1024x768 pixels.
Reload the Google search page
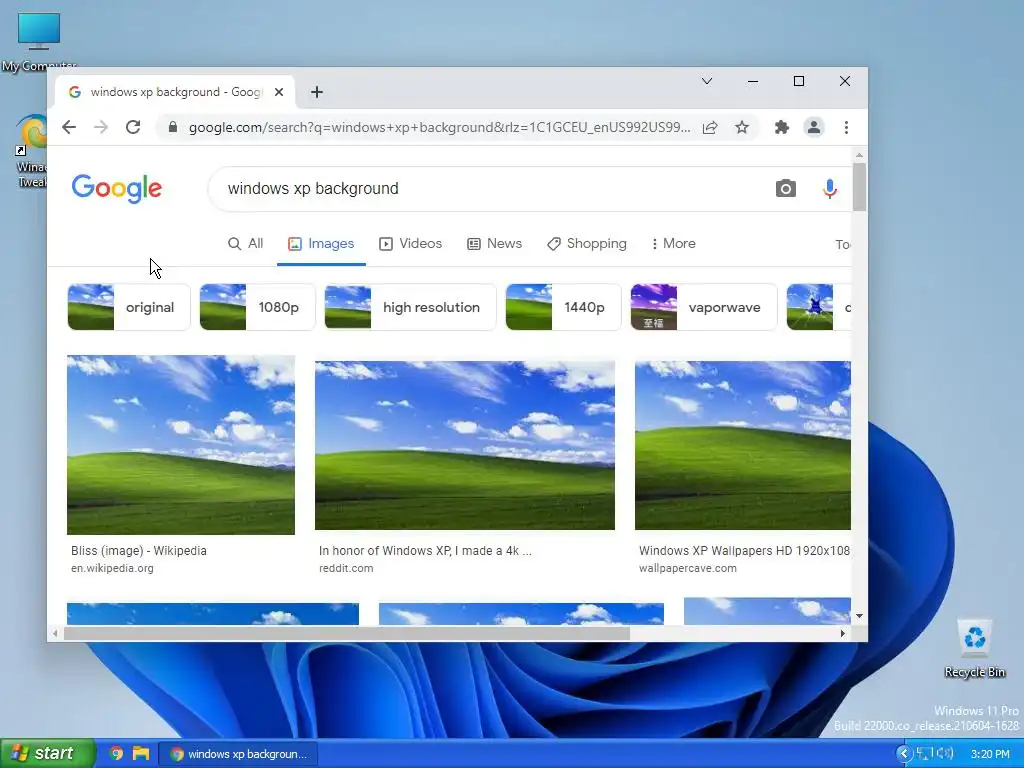tap(133, 127)
